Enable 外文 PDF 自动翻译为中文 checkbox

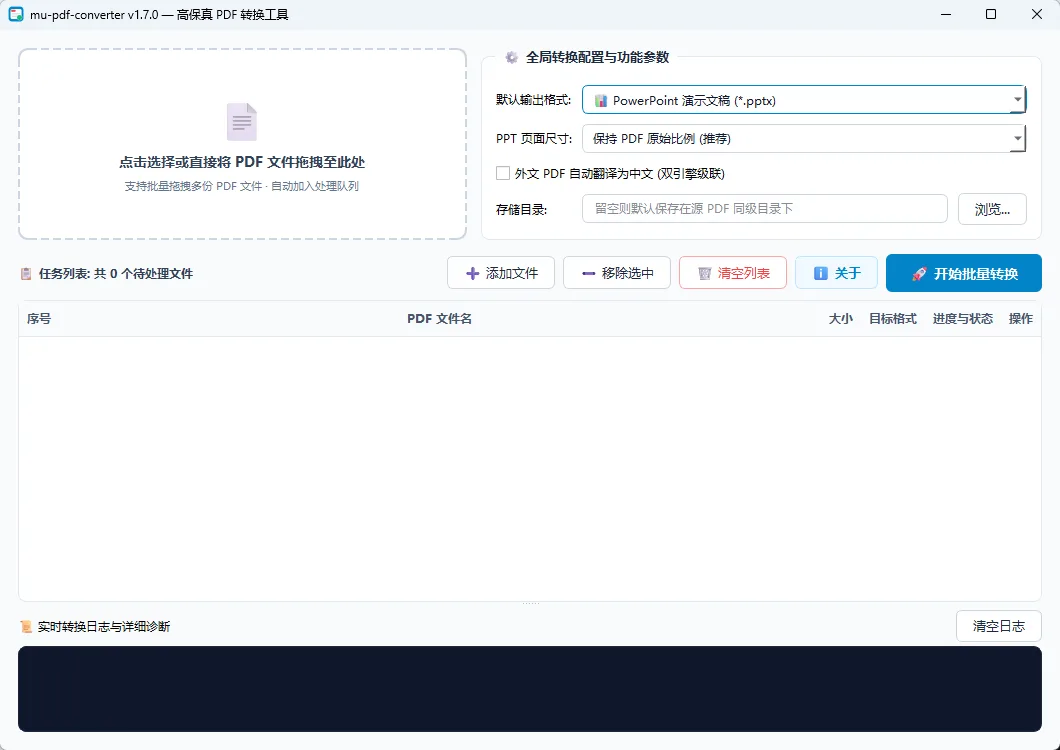pyautogui.click(x=503, y=173)
